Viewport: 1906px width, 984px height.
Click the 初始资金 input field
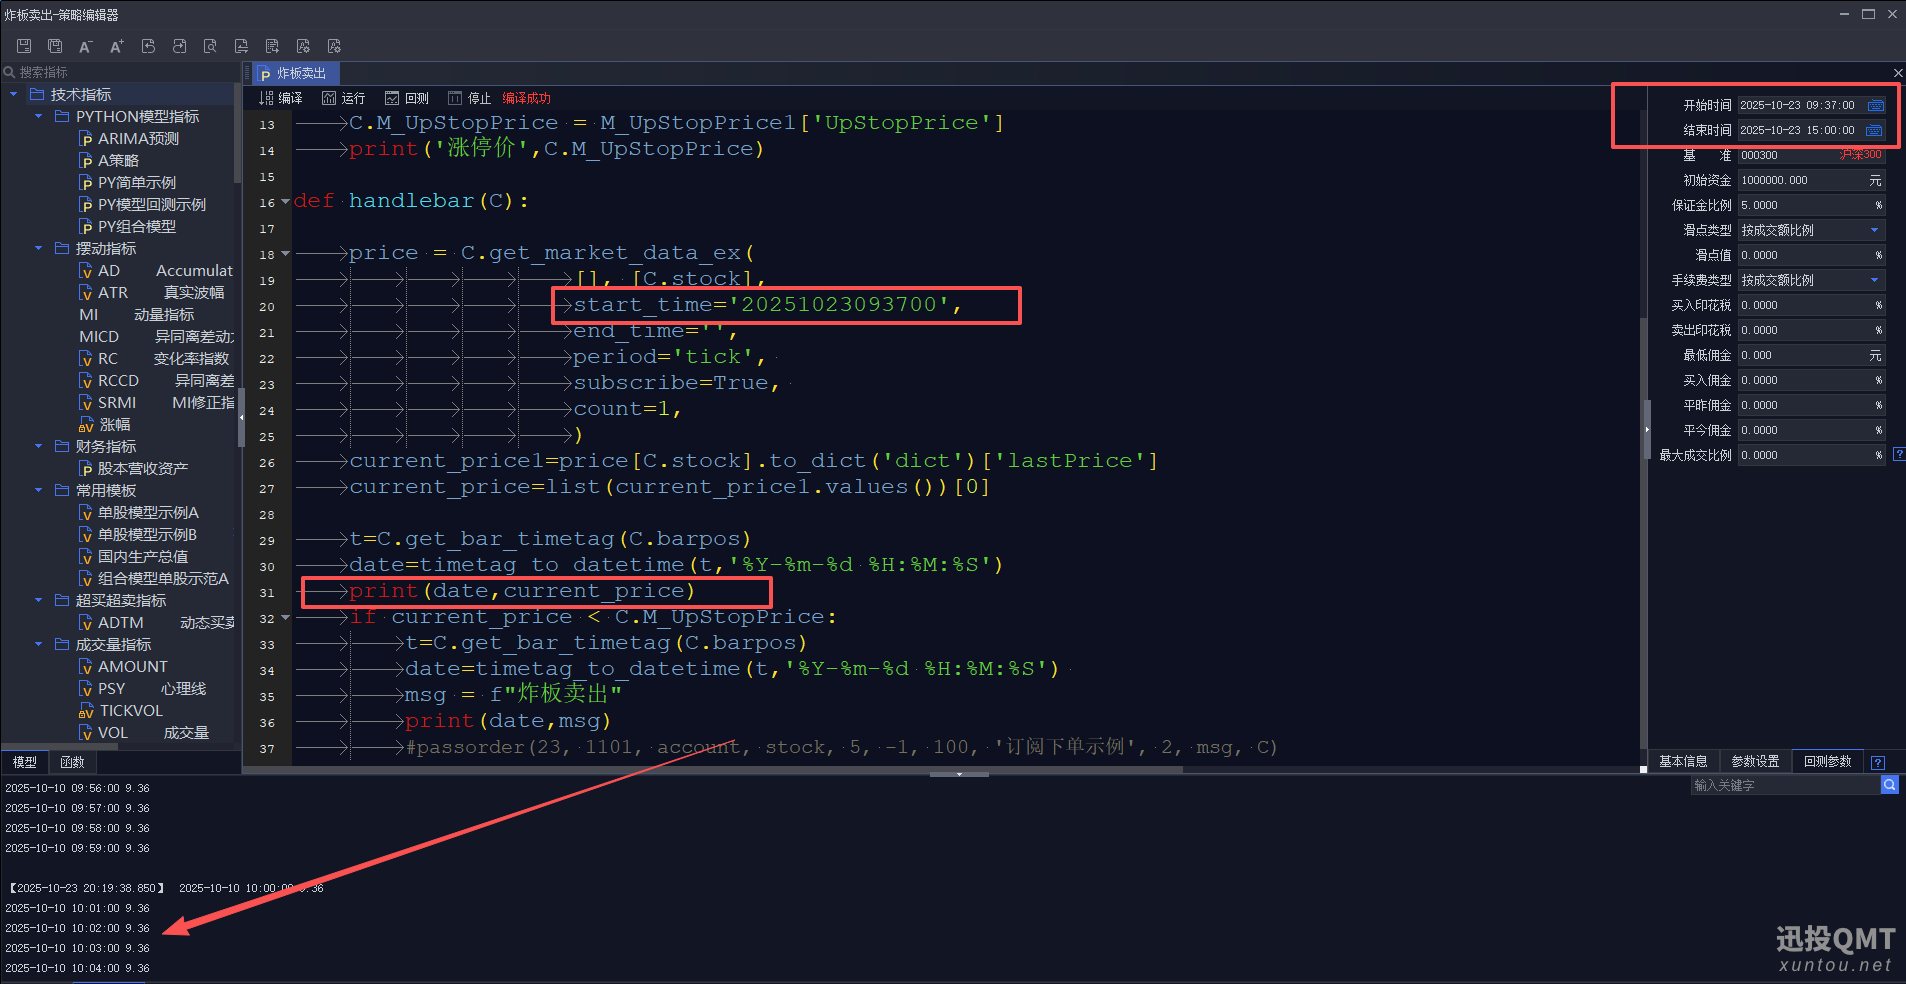coord(1802,180)
